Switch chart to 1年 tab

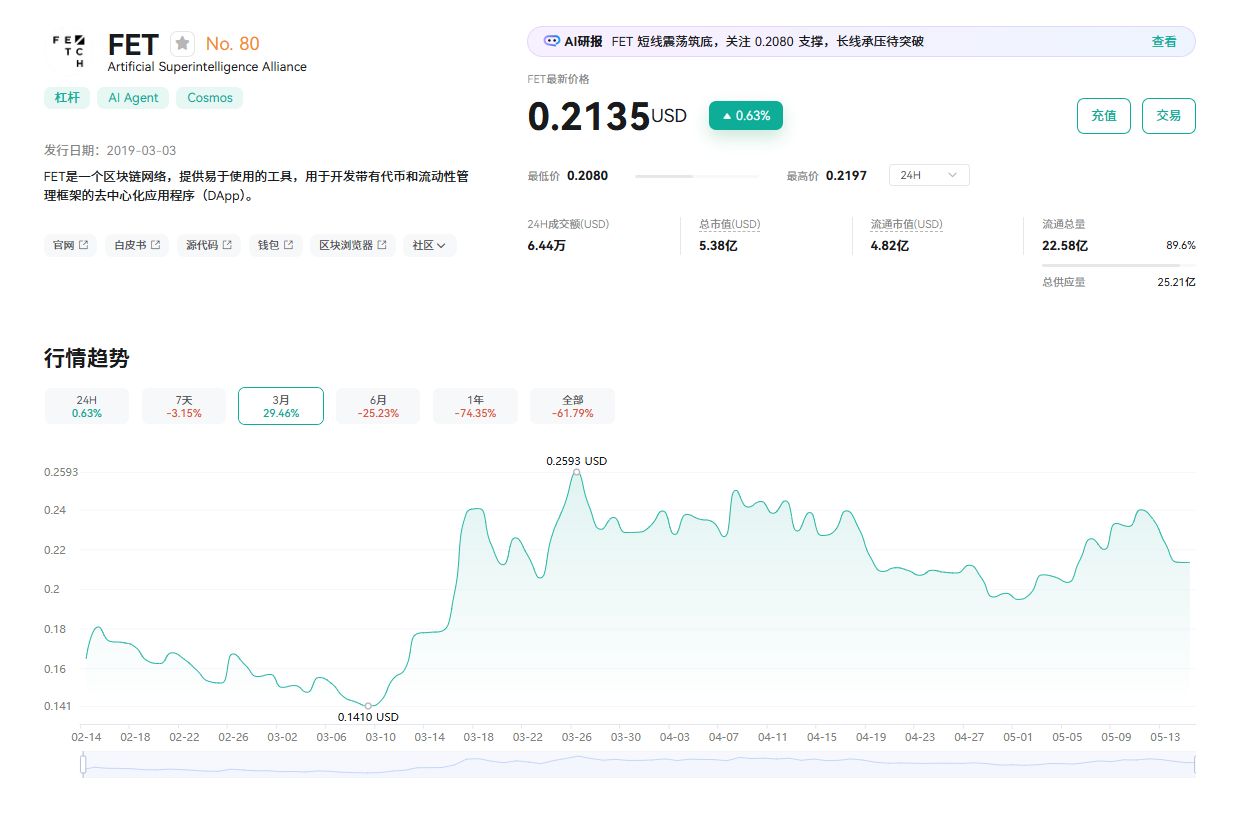coord(475,406)
